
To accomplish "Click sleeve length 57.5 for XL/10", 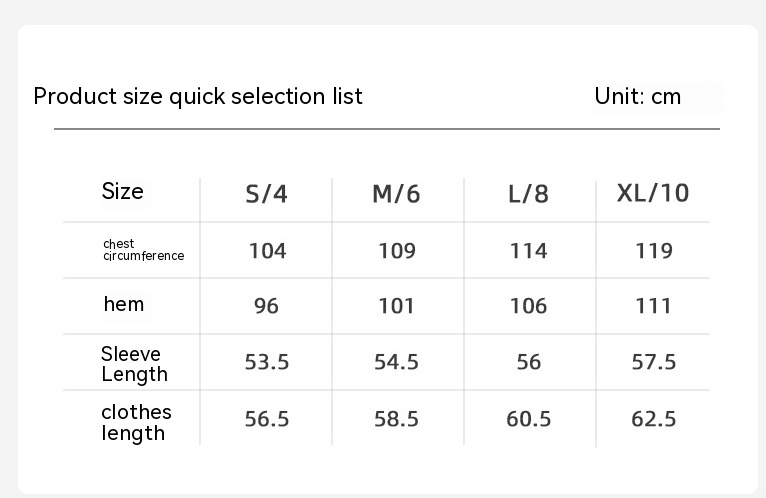I will point(654,362).
